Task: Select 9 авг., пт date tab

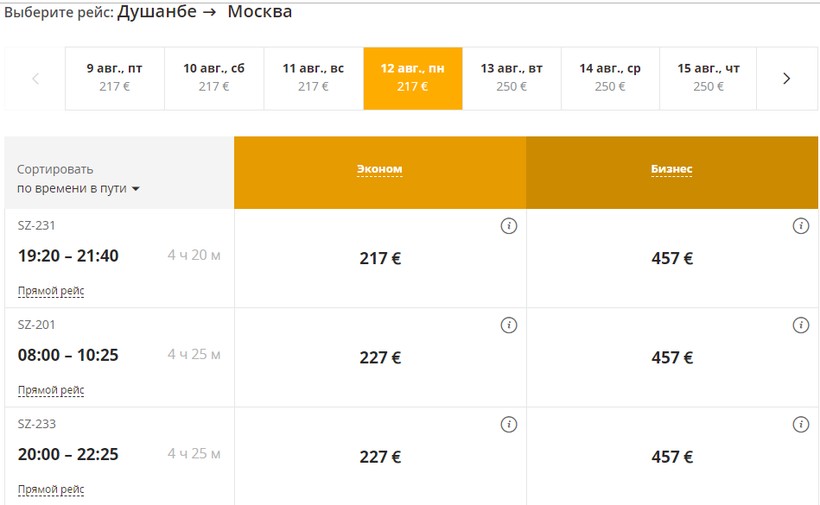Action: 115,77
